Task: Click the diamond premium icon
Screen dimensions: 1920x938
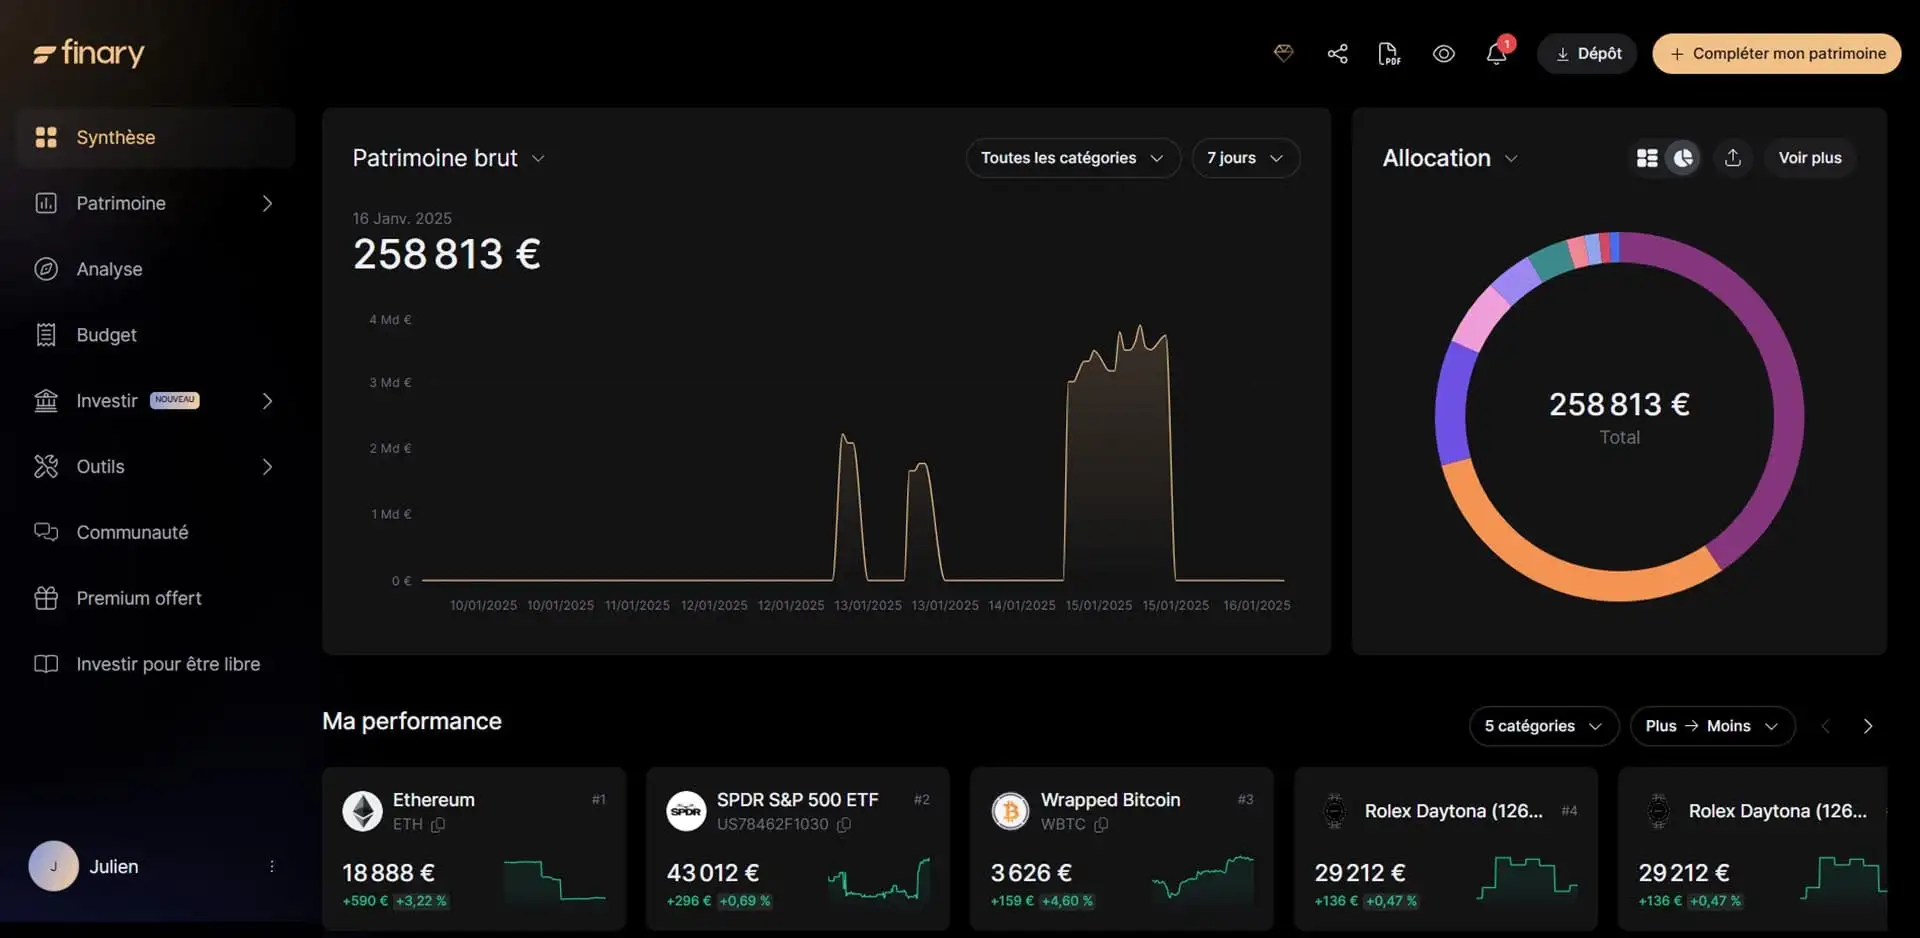Action: click(x=1283, y=53)
